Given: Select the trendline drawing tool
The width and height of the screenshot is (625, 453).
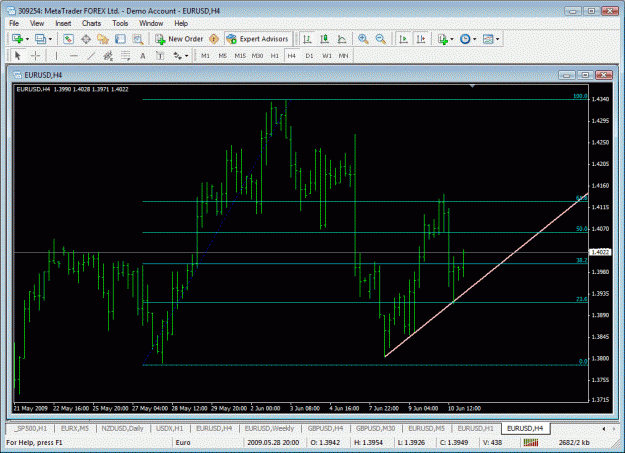Looking at the screenshot, I should pos(91,56).
